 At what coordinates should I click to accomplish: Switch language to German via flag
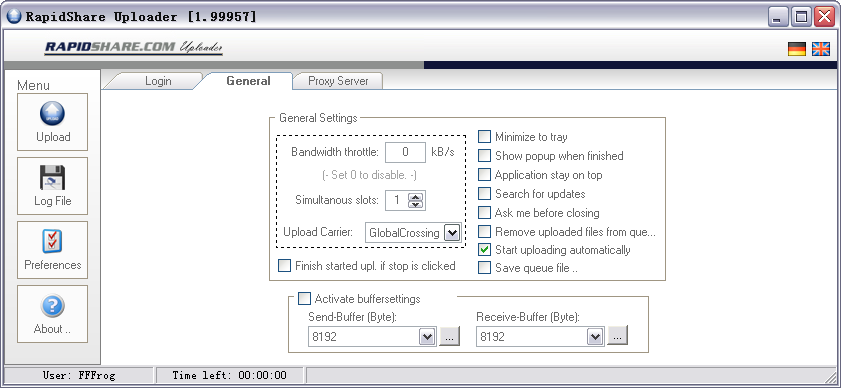click(x=796, y=49)
